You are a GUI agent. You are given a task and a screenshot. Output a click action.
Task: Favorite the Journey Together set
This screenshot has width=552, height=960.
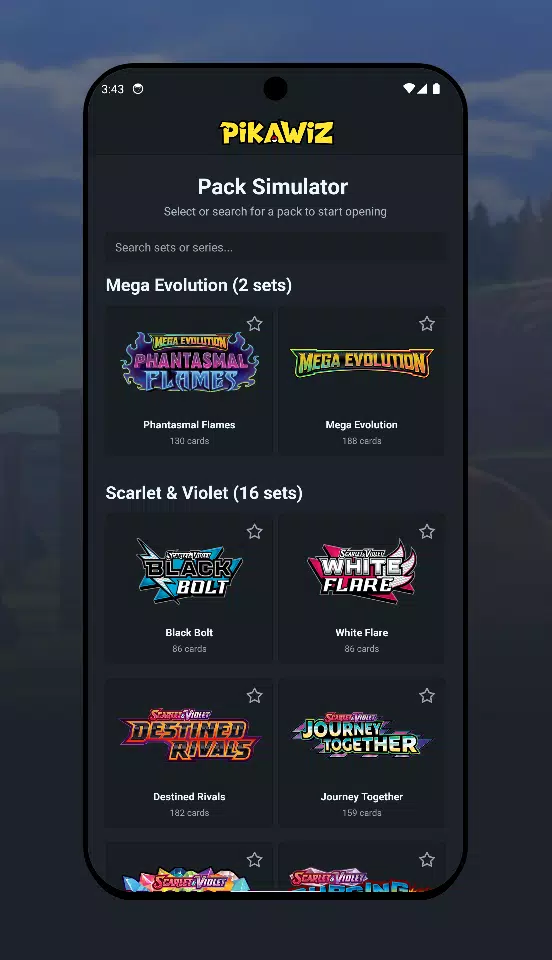427,696
